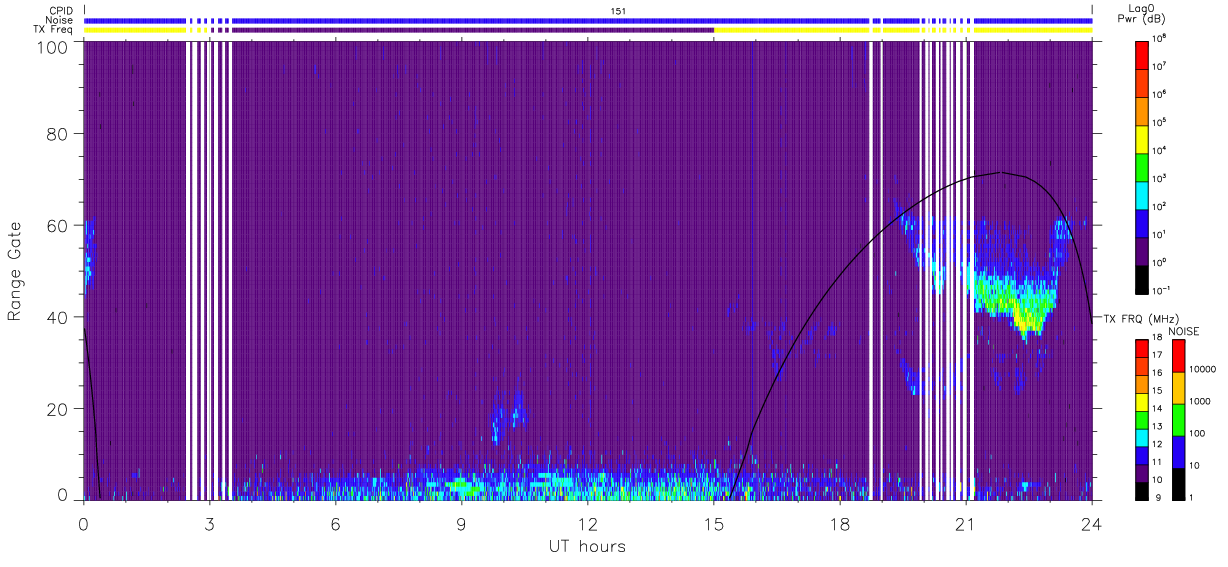Pick the red segment of NOISE colorbar
Screen dimensions: 1228x567
(x=1178, y=356)
